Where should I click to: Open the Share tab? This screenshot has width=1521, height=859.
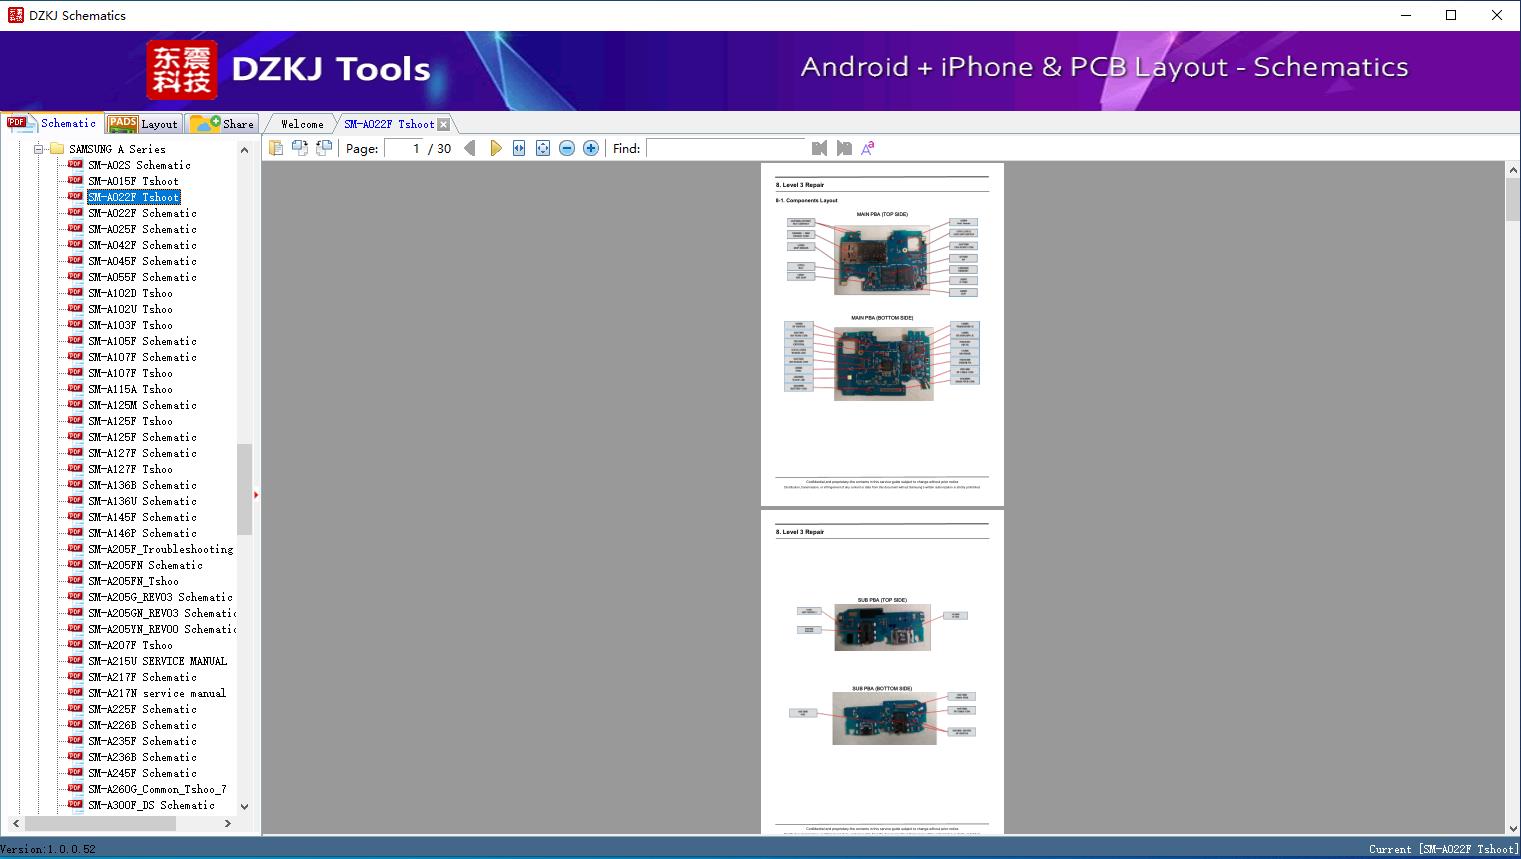pos(222,124)
